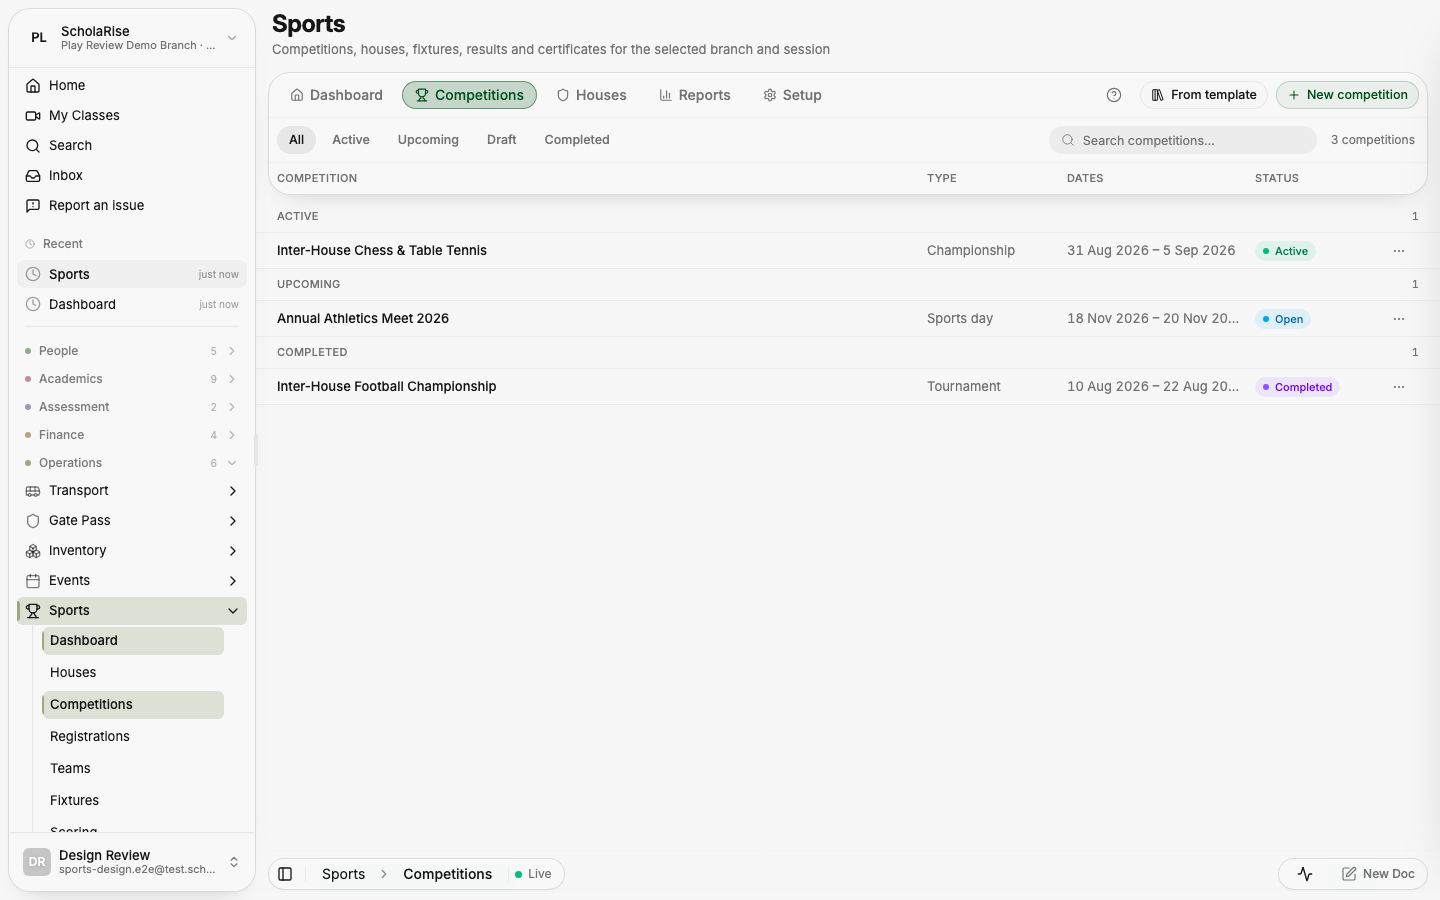Open ScholaRise branch switcher dropdown
1440x900 pixels.
click(x=132, y=38)
